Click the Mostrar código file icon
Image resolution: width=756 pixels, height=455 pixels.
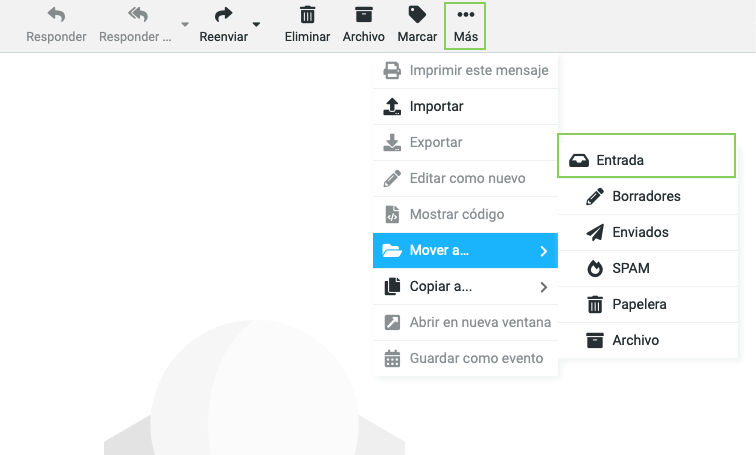pyautogui.click(x=392, y=214)
